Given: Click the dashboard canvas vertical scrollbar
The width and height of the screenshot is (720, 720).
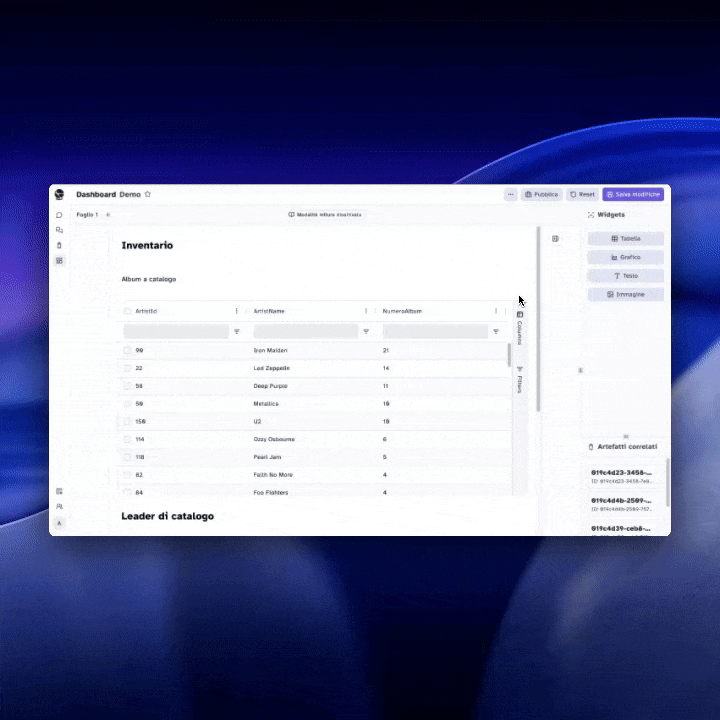Looking at the screenshot, I should pyautogui.click(x=538, y=319).
